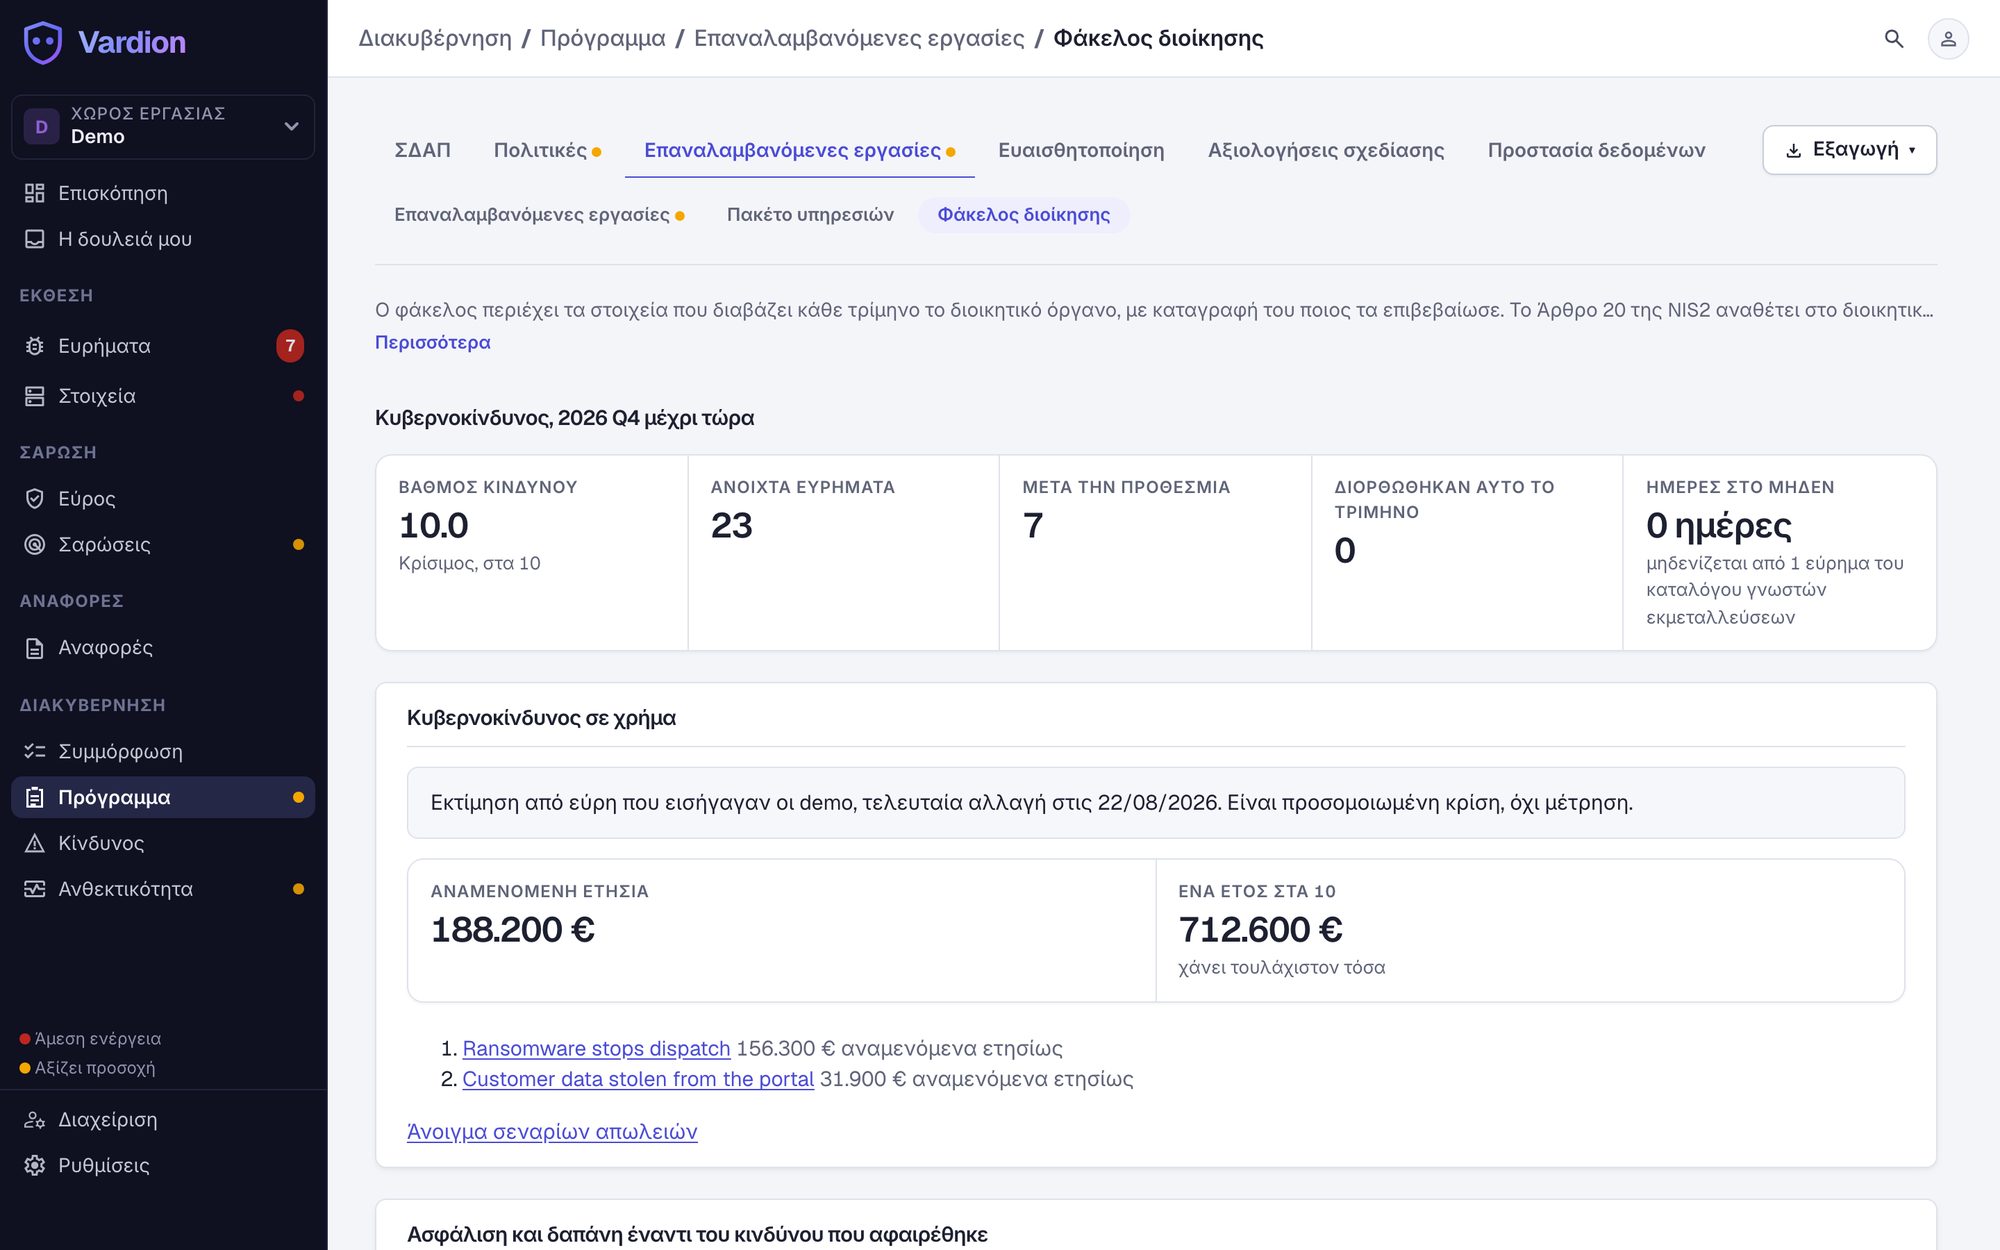Open Customer data stolen from the portal link

(x=638, y=1079)
